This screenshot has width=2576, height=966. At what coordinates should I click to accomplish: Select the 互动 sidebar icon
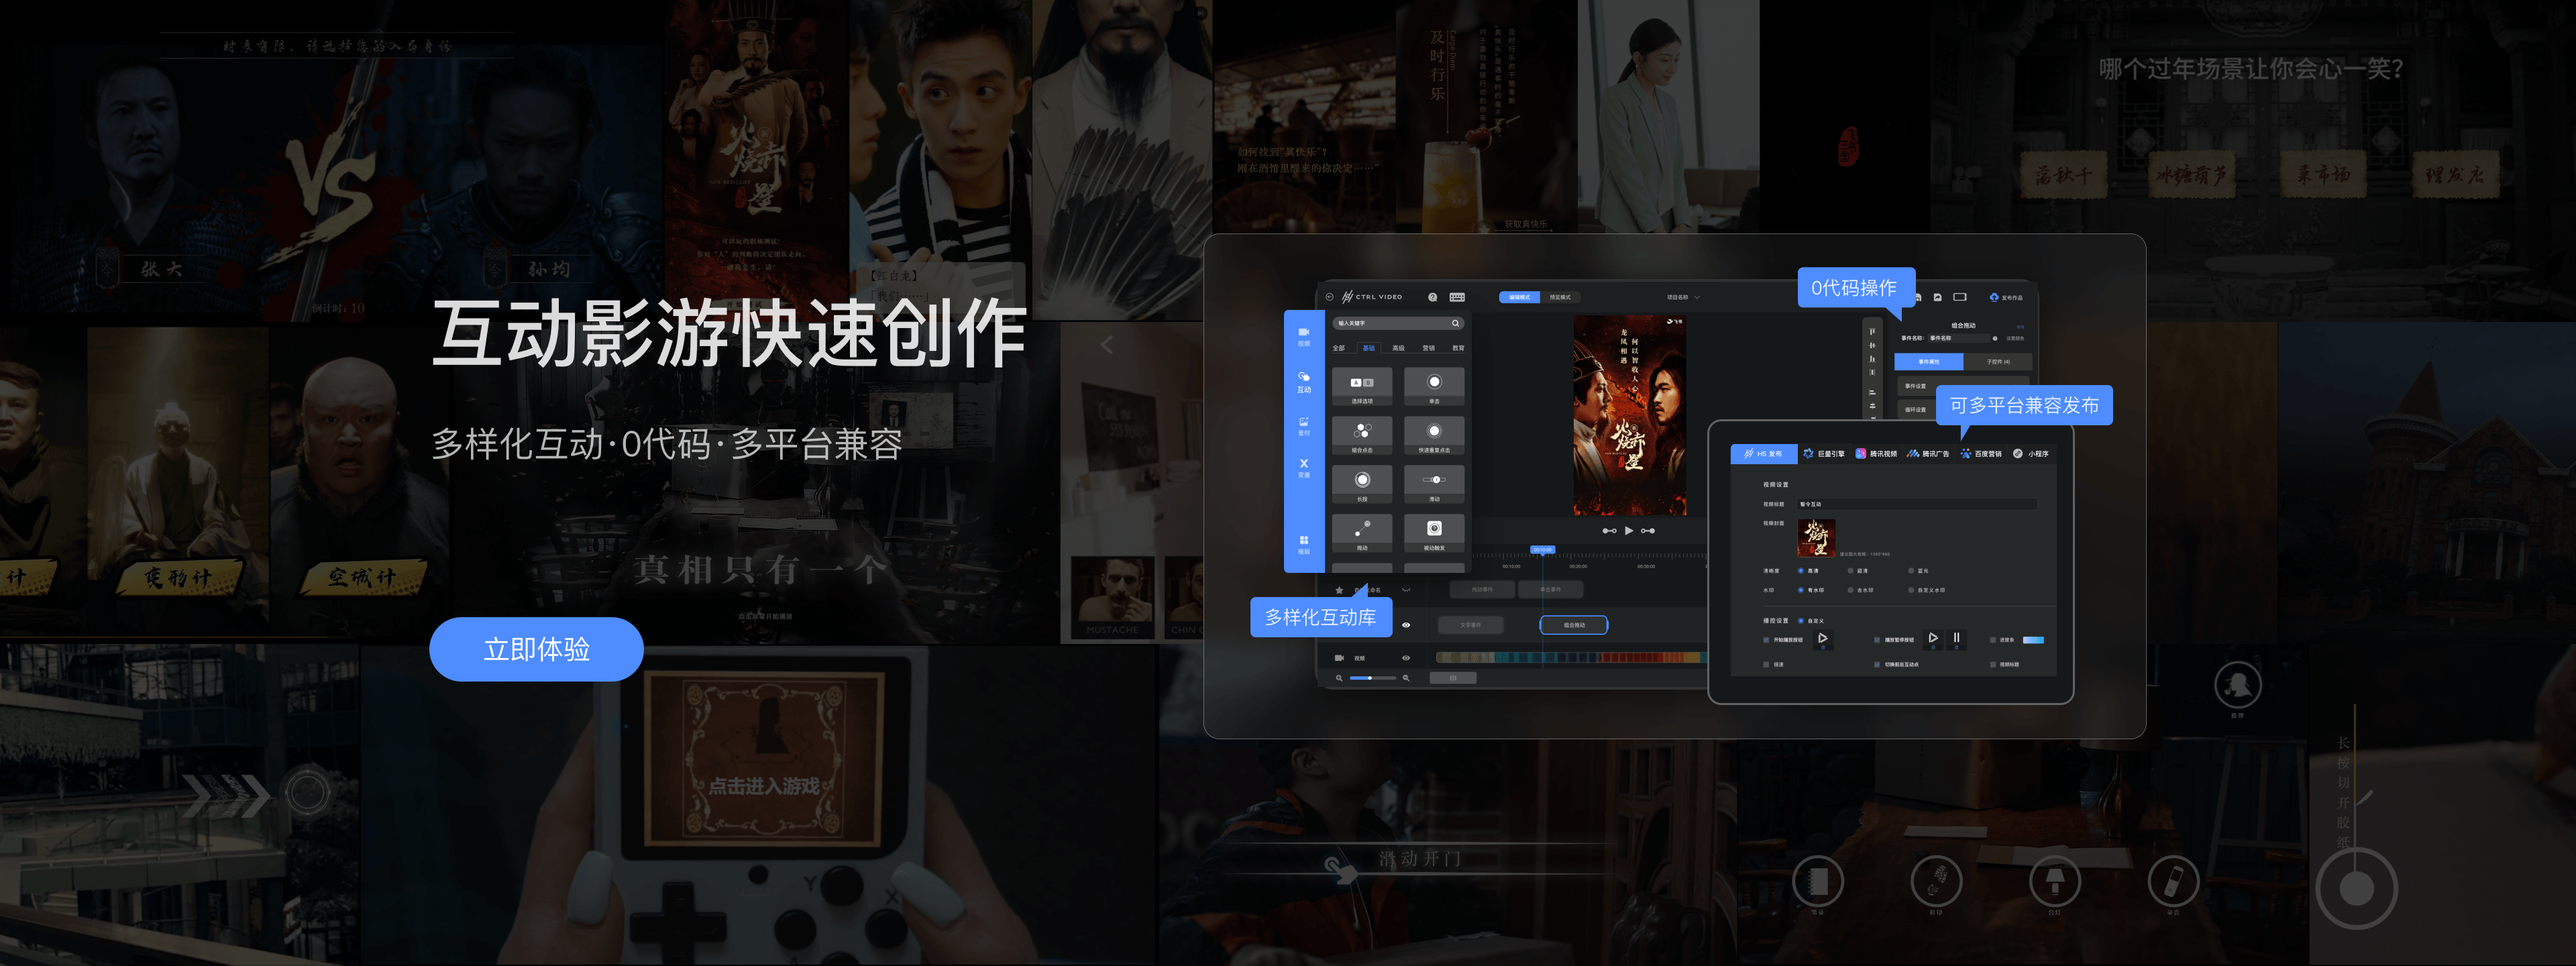tap(1304, 382)
